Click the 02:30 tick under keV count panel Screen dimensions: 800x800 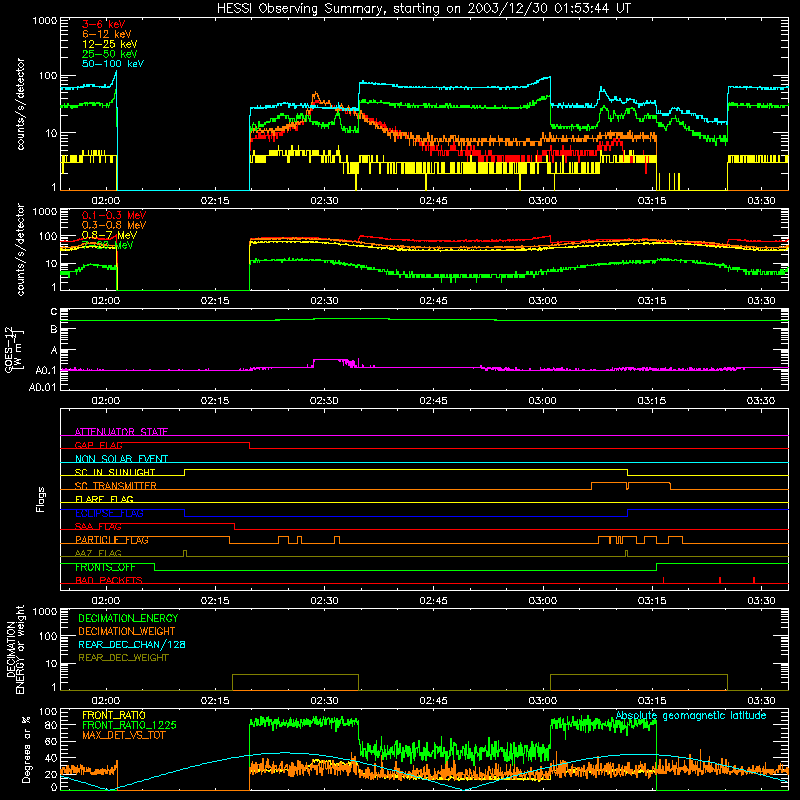[324, 201]
